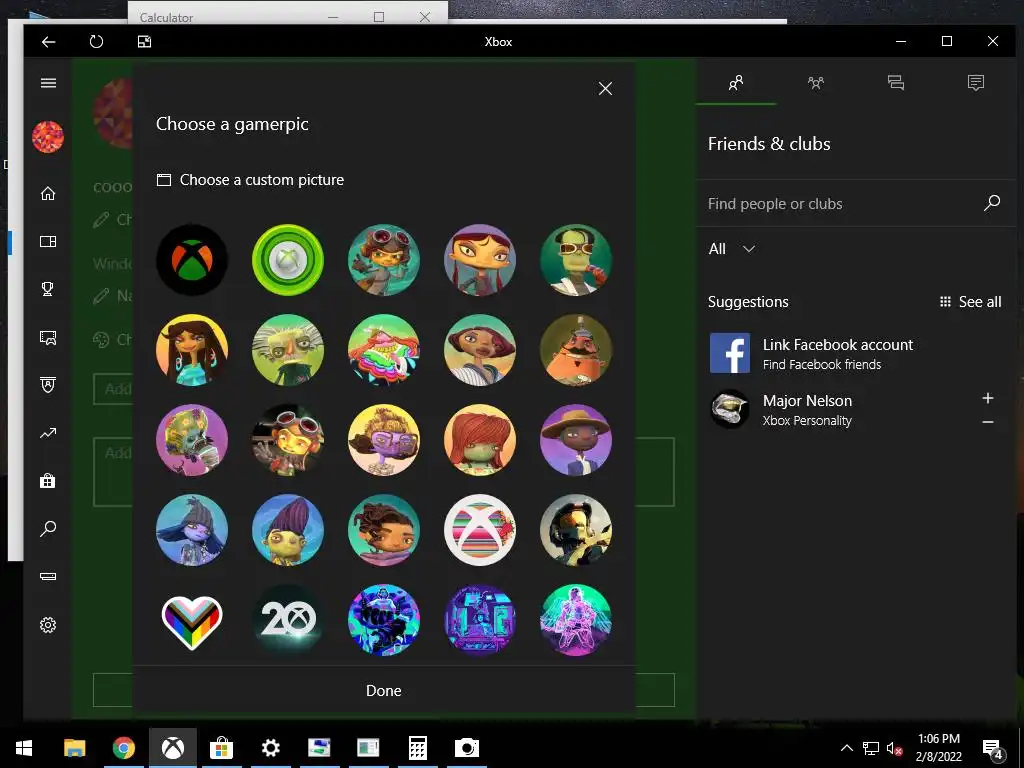Go back with the title bar arrow
The height and width of the screenshot is (768, 1024).
[48, 42]
